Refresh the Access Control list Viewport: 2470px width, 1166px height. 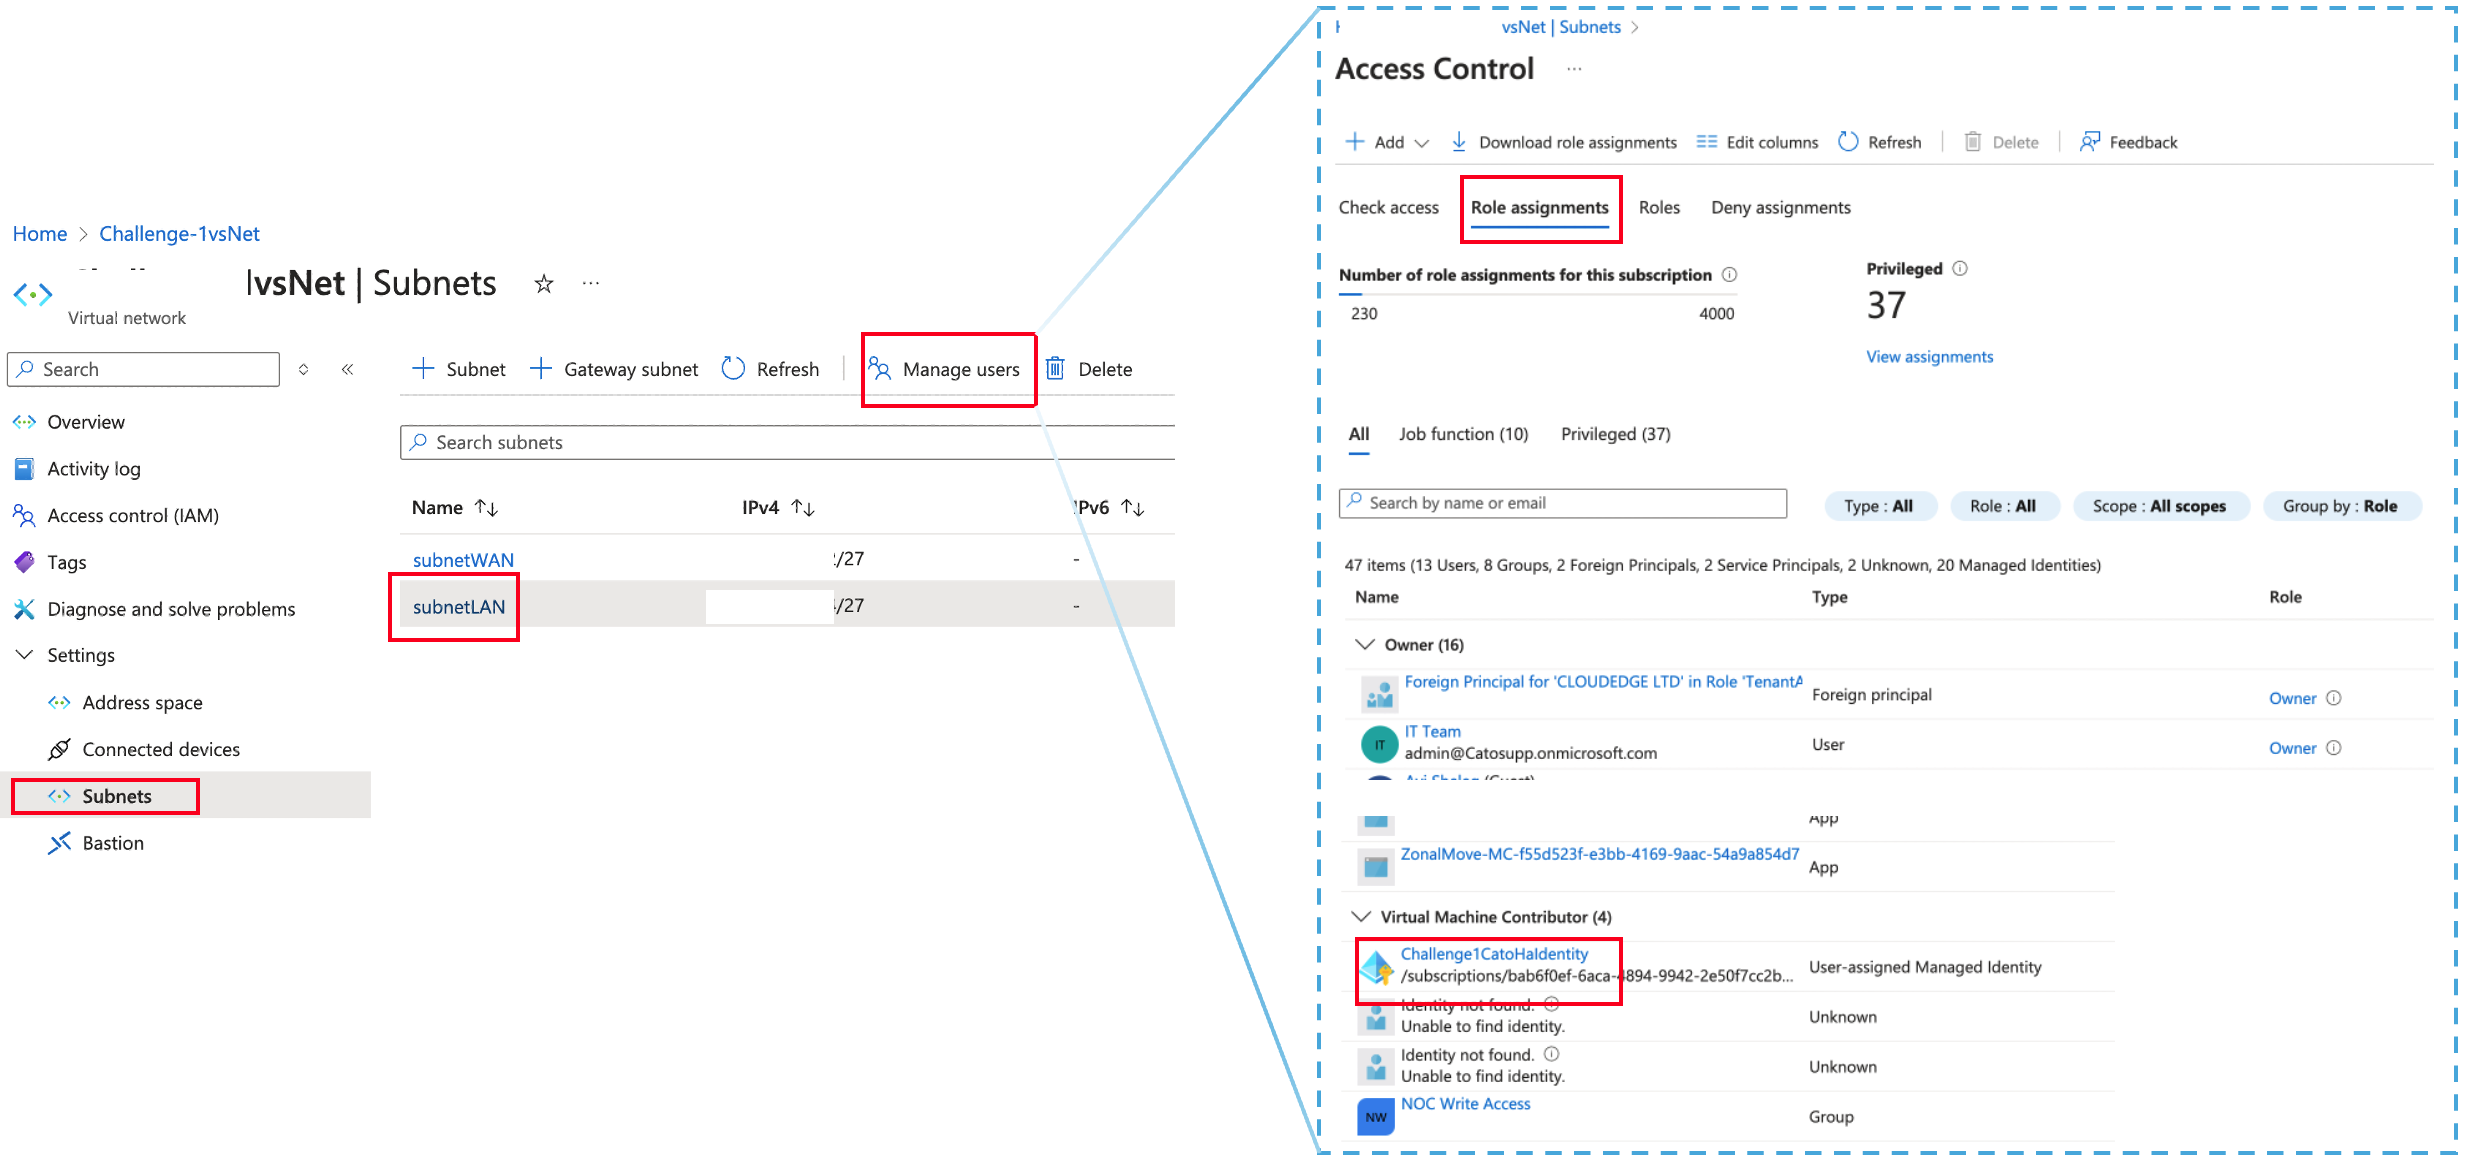[1880, 142]
